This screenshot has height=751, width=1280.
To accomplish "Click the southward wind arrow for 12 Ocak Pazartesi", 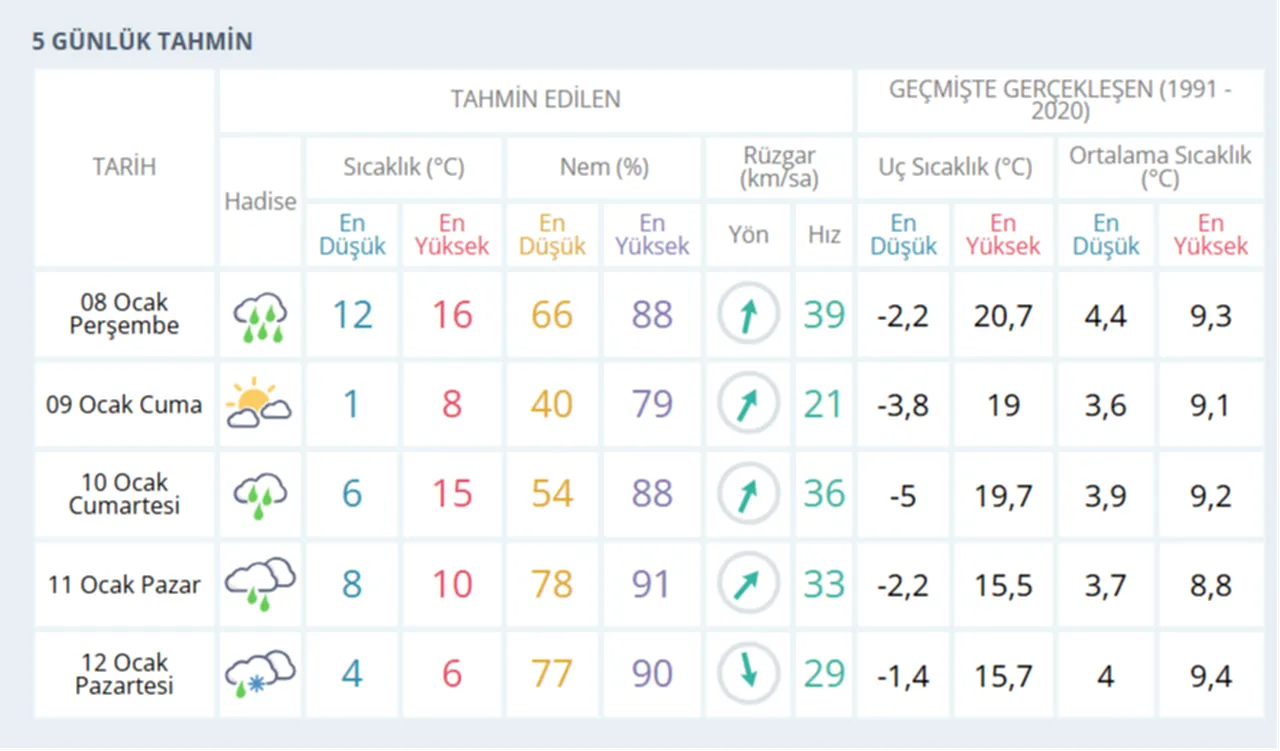I will point(748,673).
